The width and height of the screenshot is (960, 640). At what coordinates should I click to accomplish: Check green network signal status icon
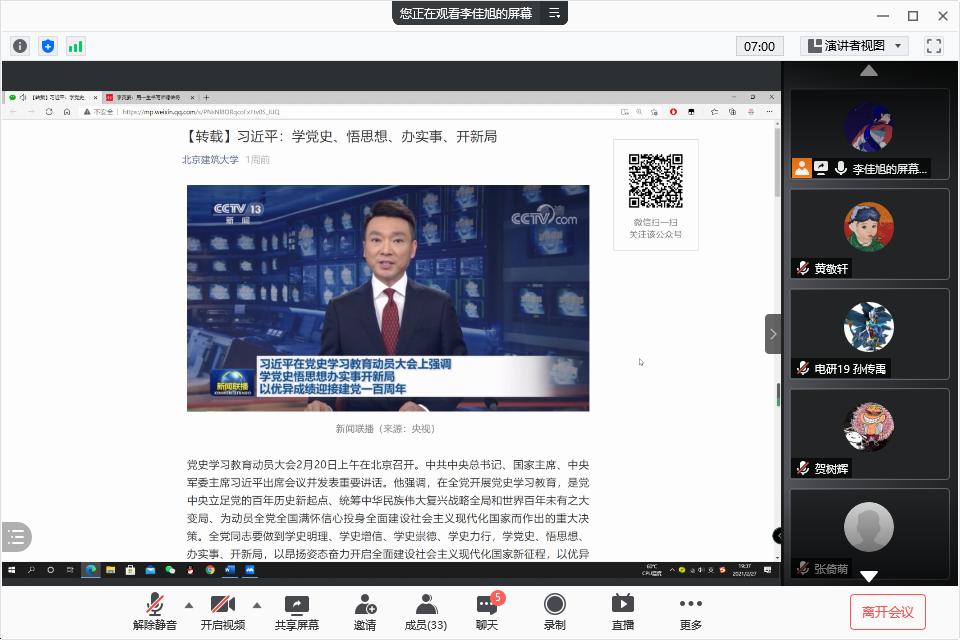pyautogui.click(x=76, y=46)
